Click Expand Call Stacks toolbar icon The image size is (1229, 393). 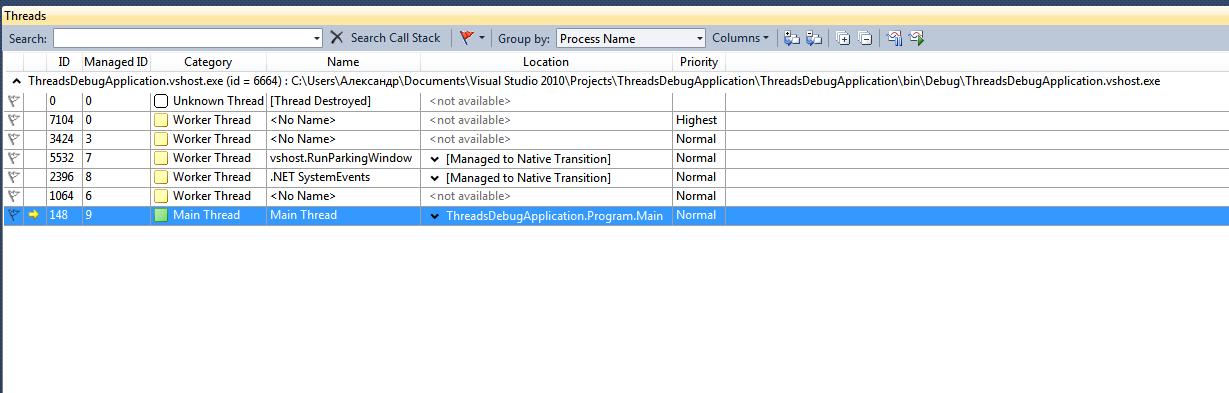coord(792,38)
